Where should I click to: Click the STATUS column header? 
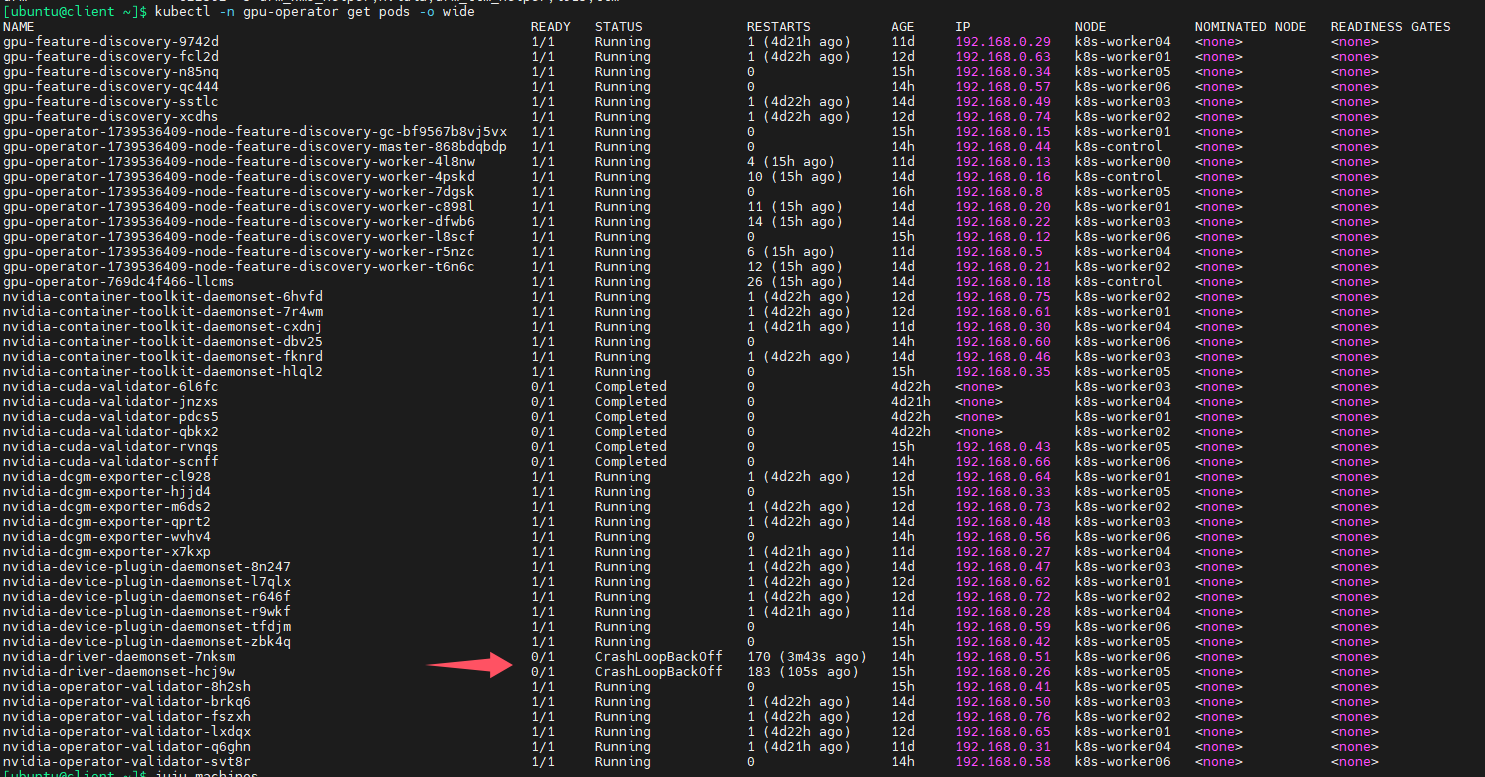618,26
